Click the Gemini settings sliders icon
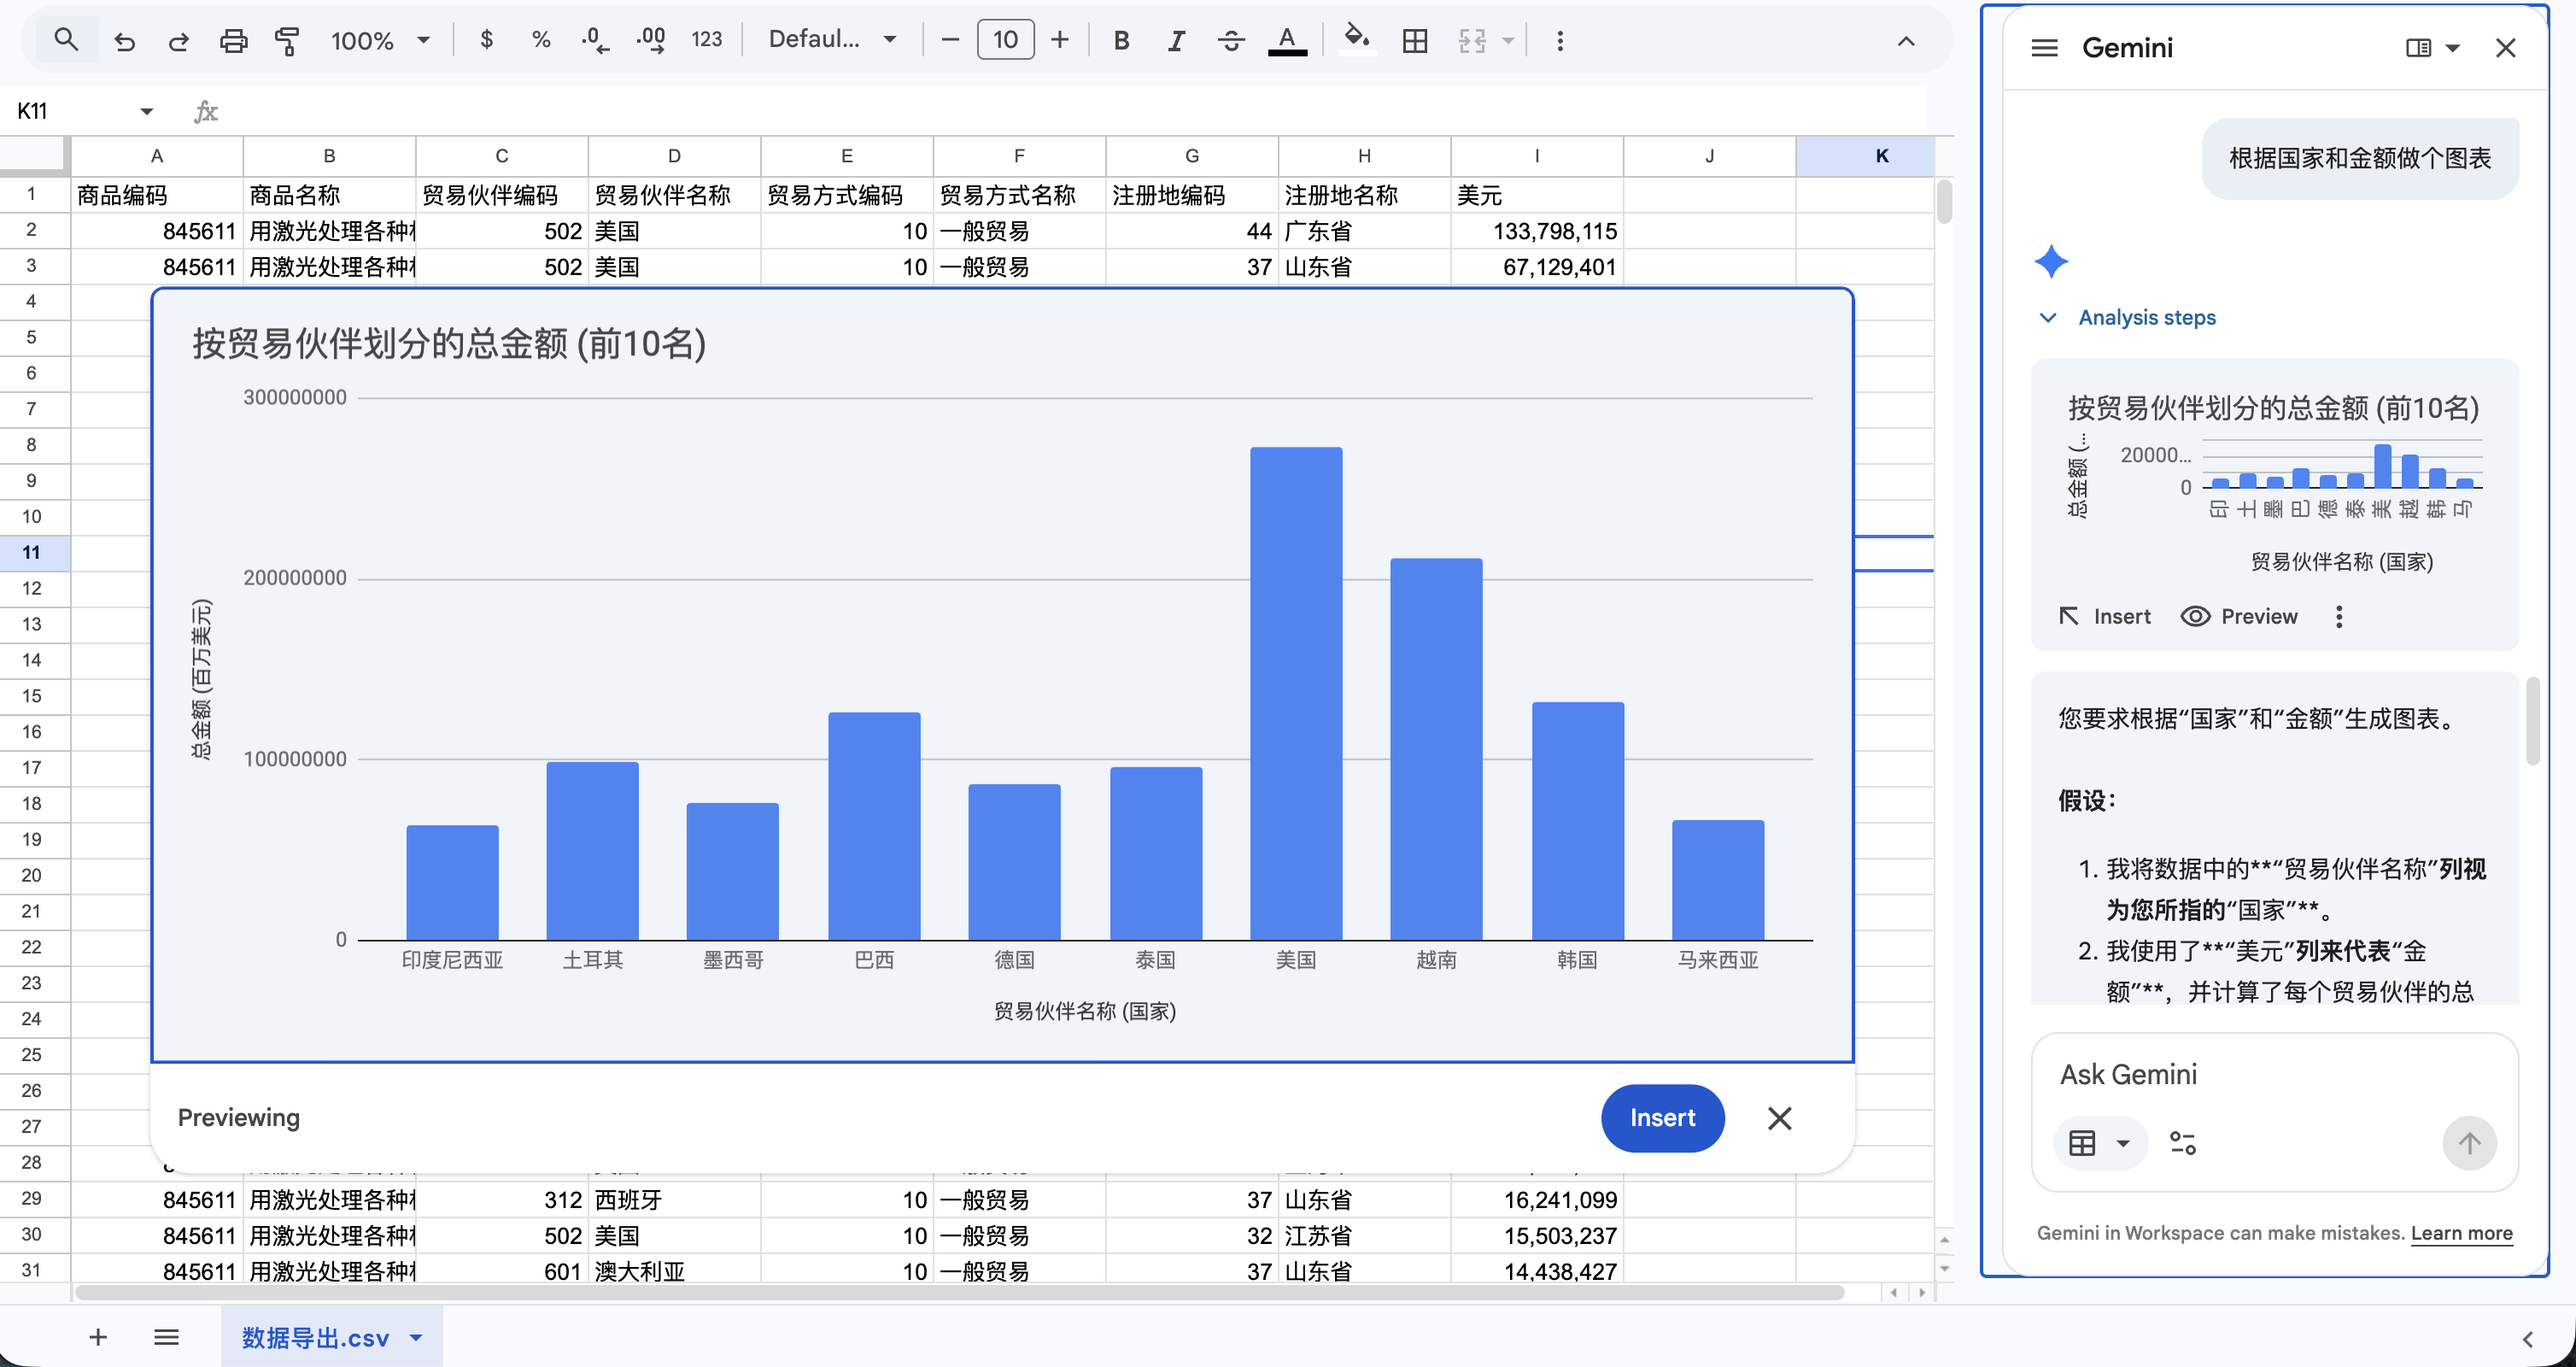Screen dimensions: 2576x1367 pyautogui.click(x=2182, y=1143)
